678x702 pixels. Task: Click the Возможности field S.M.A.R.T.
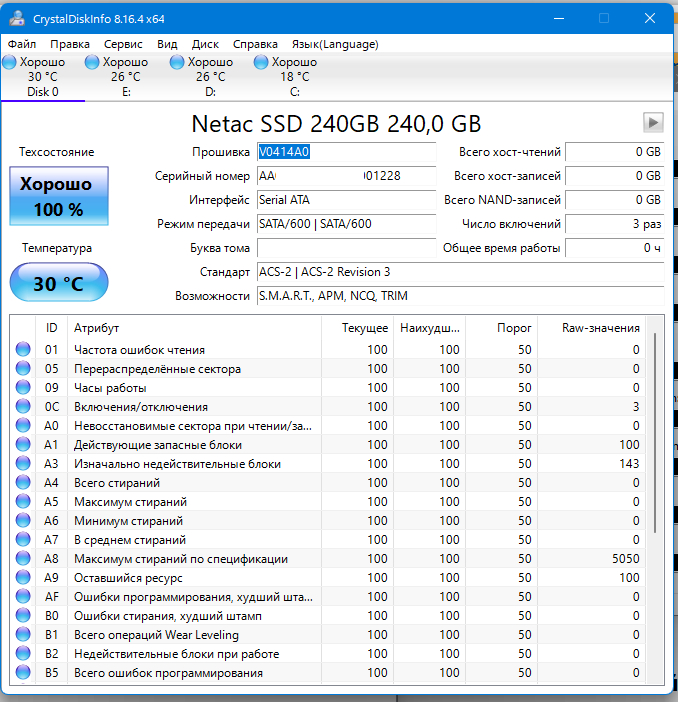point(460,296)
